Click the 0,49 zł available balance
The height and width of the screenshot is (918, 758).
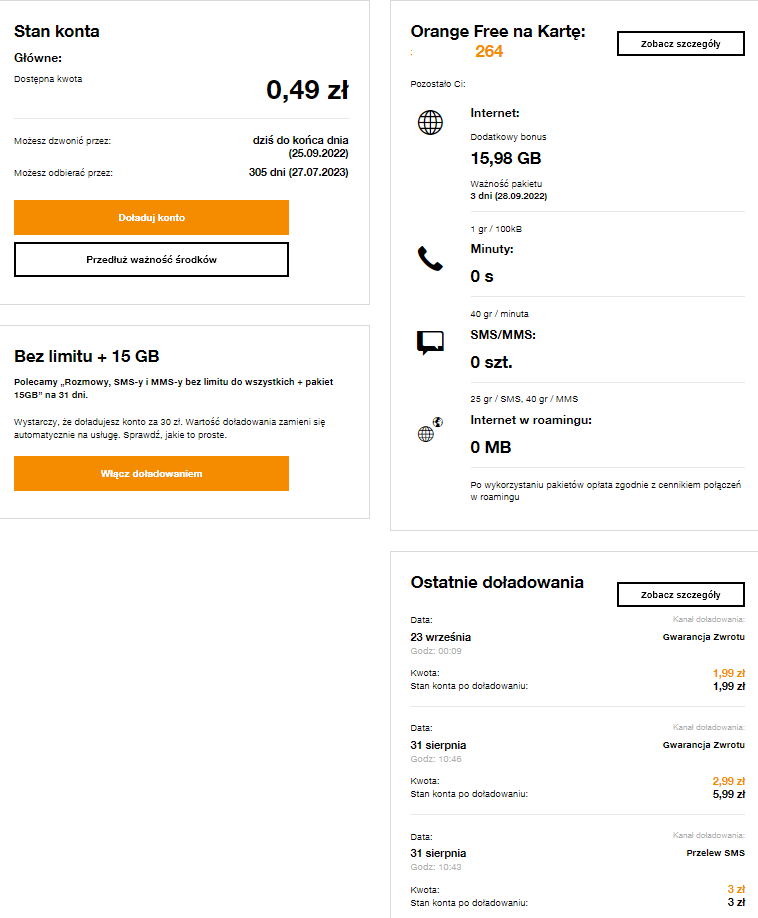tap(307, 90)
